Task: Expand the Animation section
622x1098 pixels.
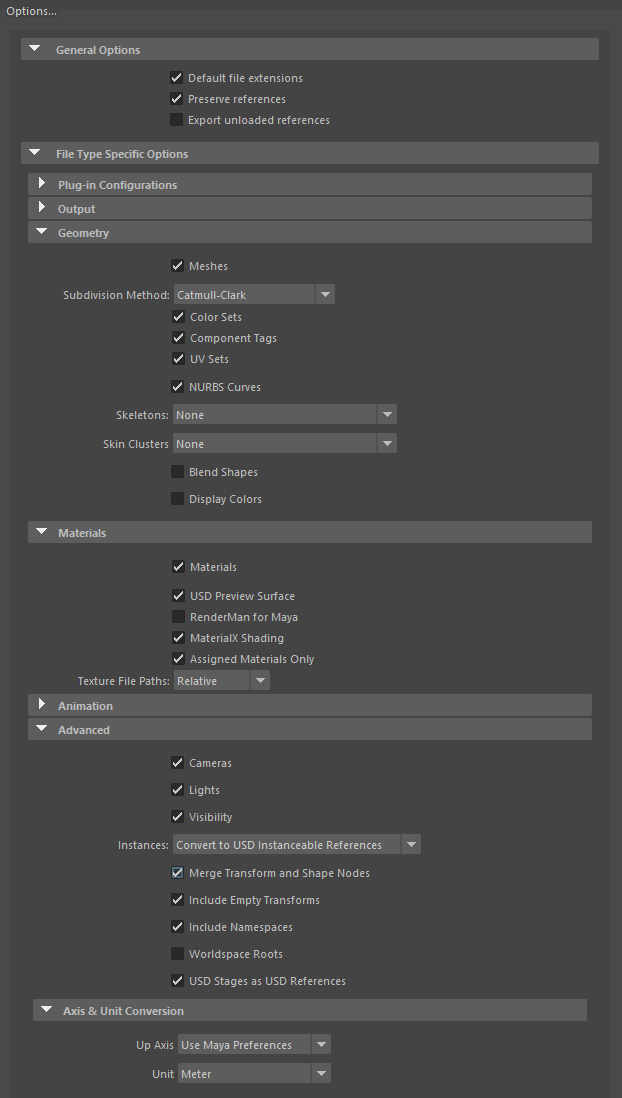Action: (x=41, y=704)
